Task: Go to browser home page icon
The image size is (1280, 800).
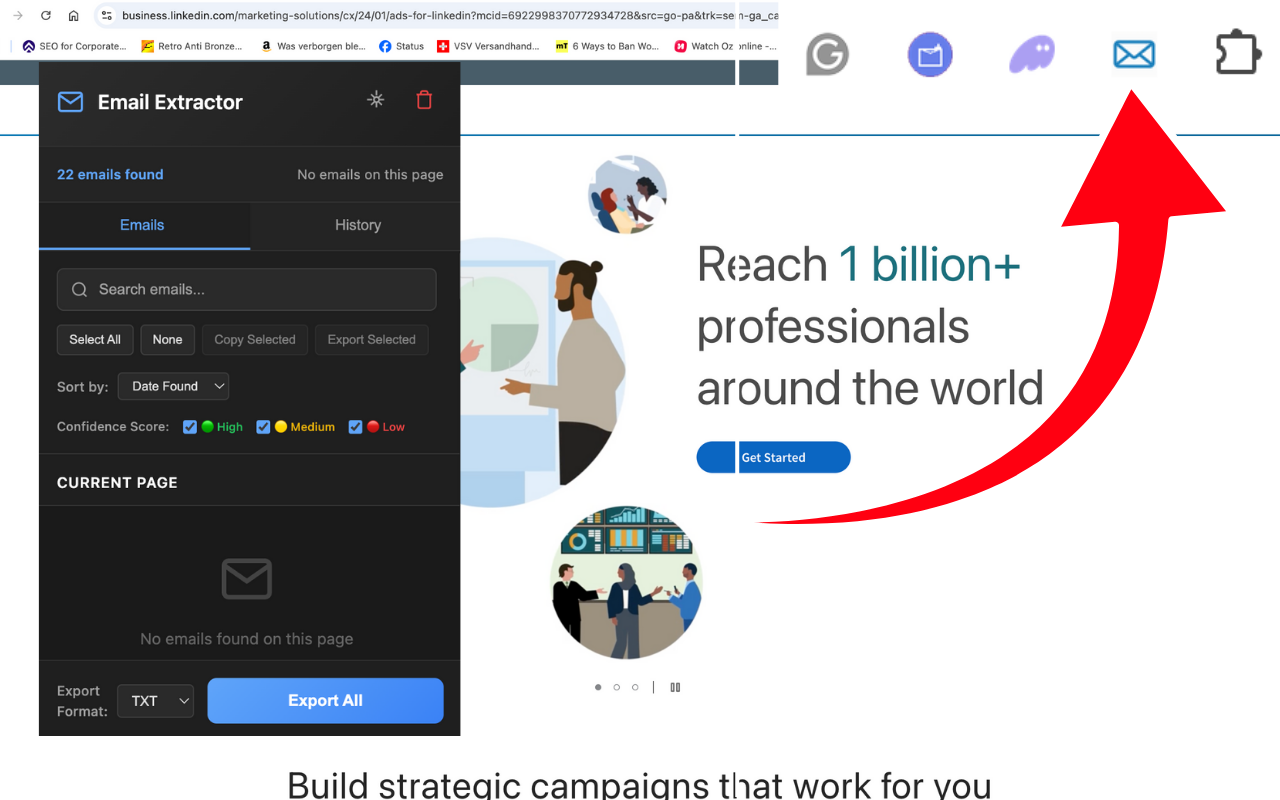Action: tap(73, 16)
